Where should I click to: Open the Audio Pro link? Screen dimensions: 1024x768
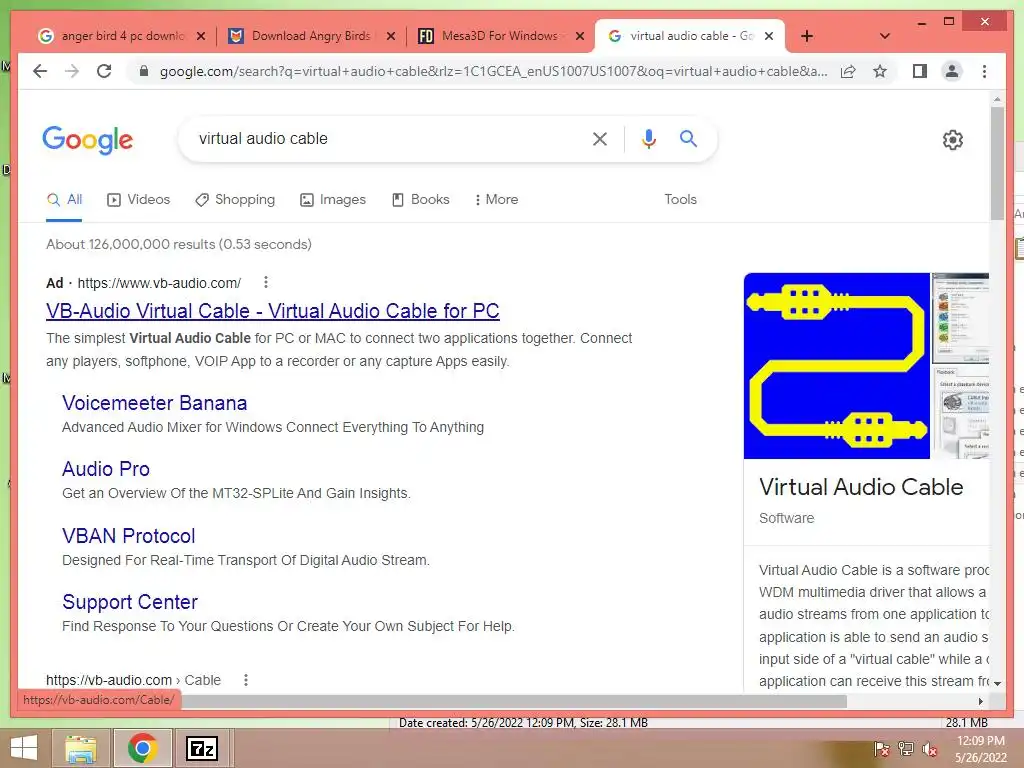coord(106,469)
